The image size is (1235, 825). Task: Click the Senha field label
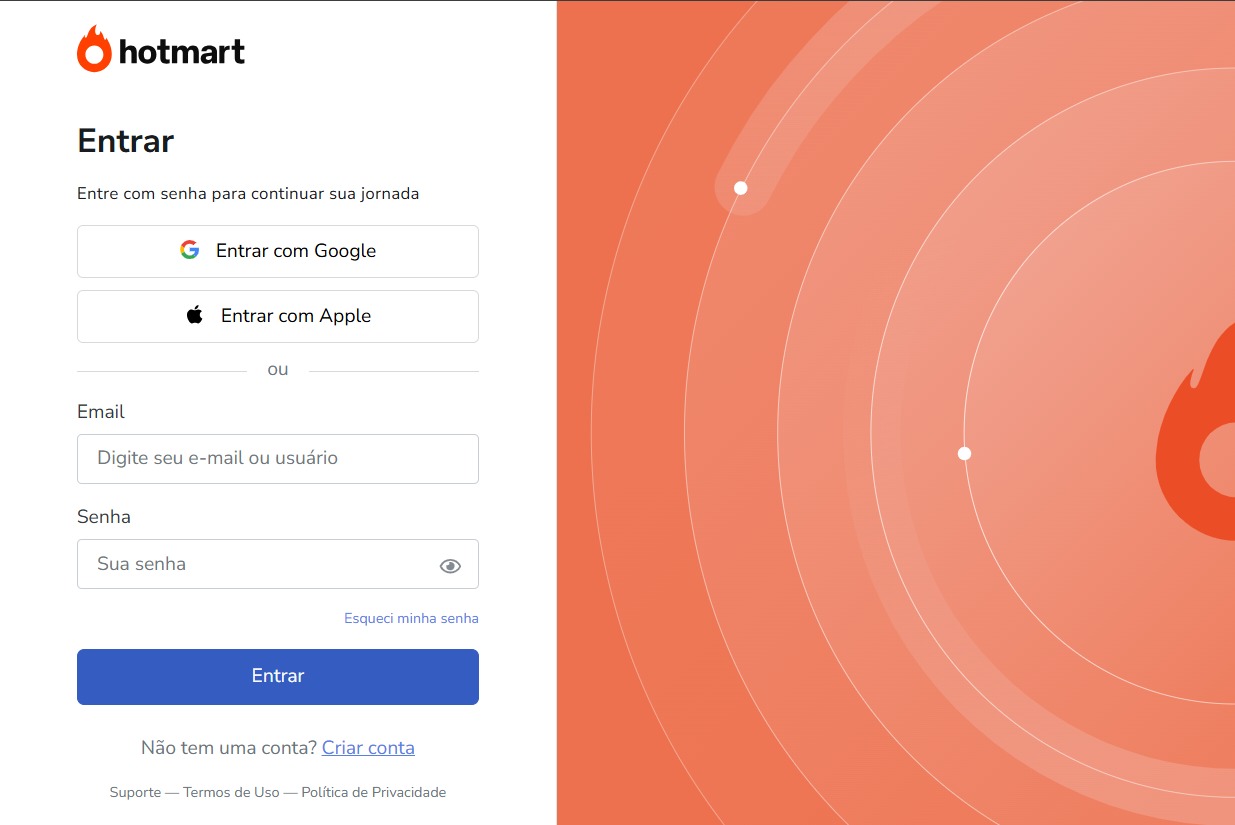[104, 517]
